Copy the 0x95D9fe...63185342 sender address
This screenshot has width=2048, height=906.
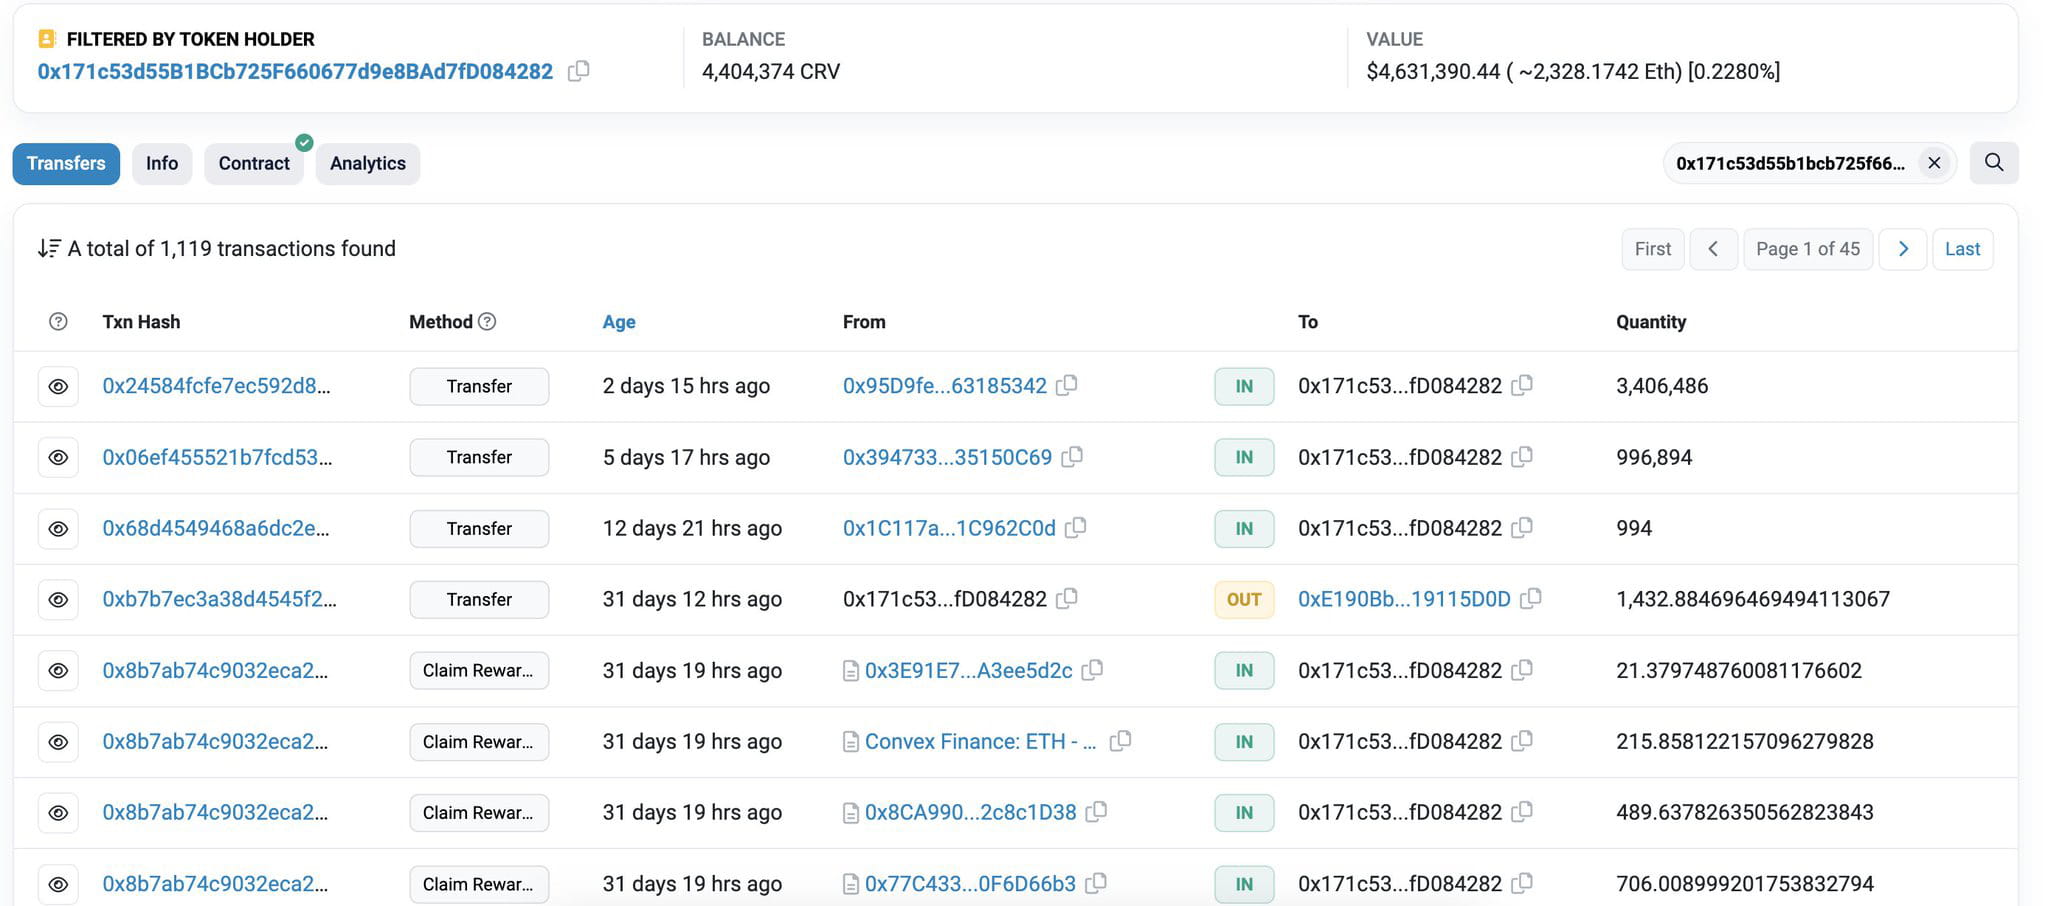point(1067,385)
